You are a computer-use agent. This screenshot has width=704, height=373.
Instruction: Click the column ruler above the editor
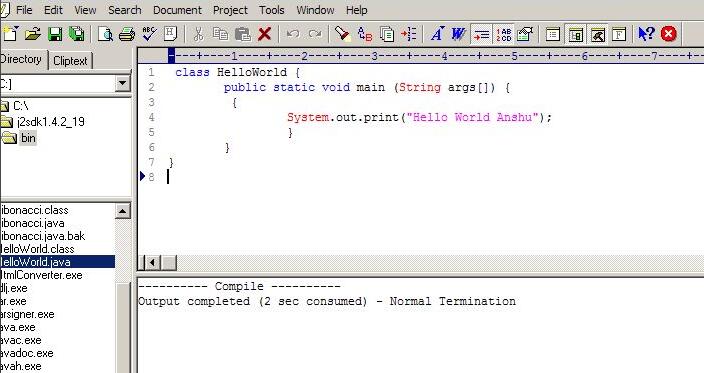[421, 56]
